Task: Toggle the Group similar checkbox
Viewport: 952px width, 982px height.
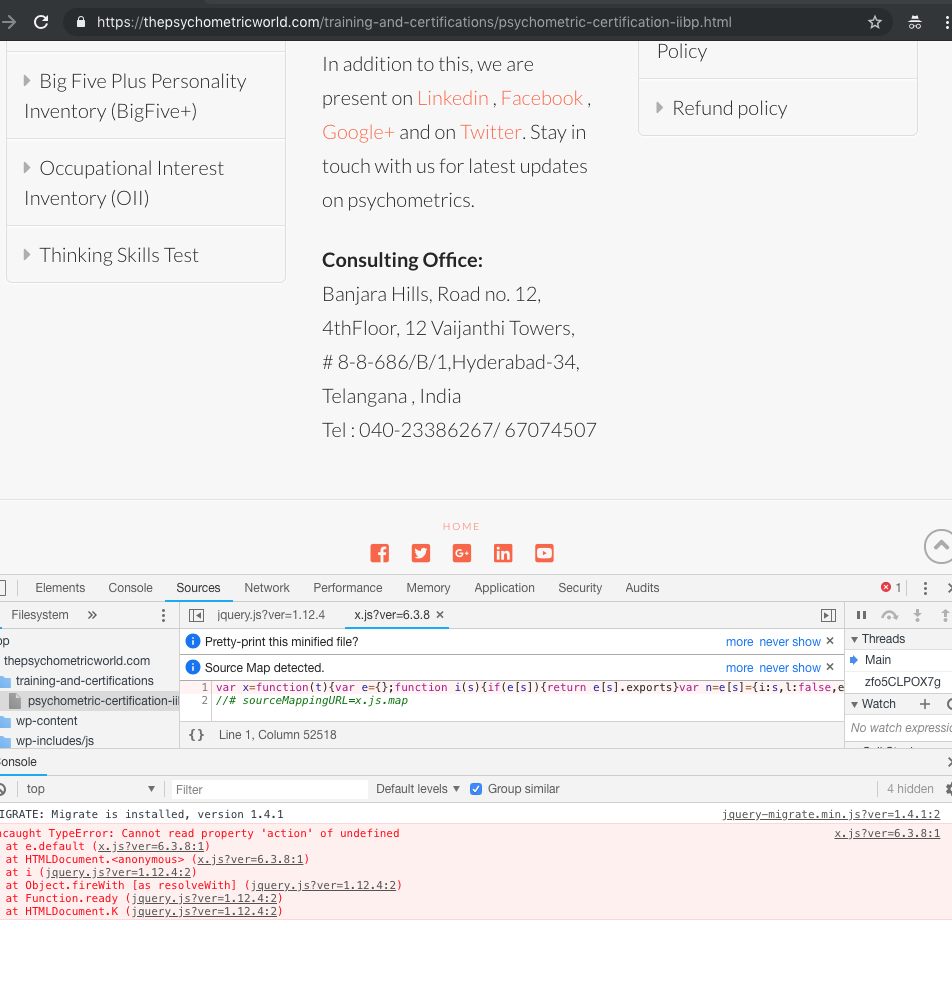Action: pyautogui.click(x=476, y=789)
